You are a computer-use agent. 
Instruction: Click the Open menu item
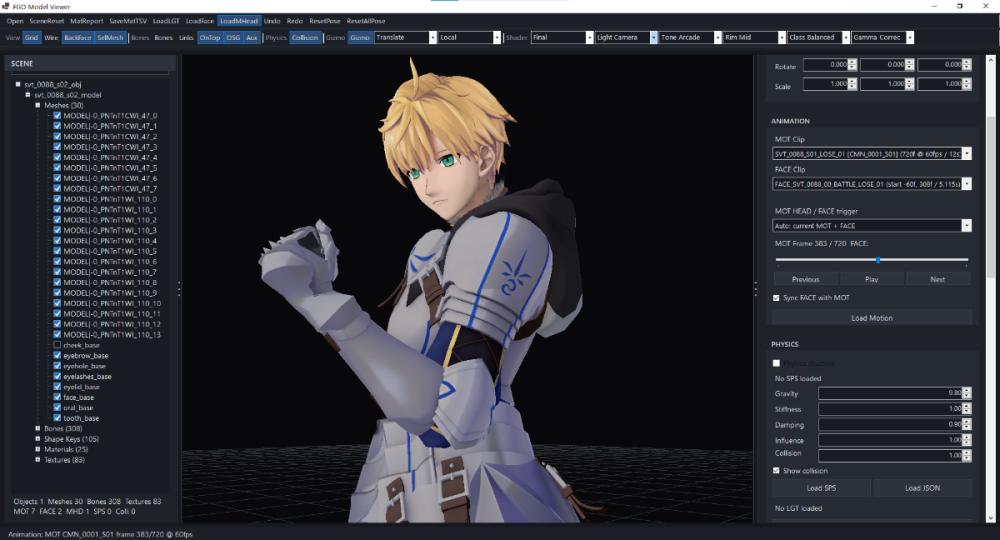(15, 21)
